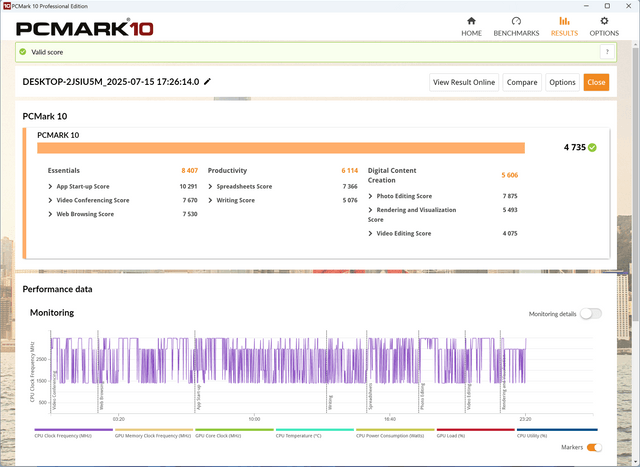
Task: Click the green Valid score check icon
Action: 23,52
